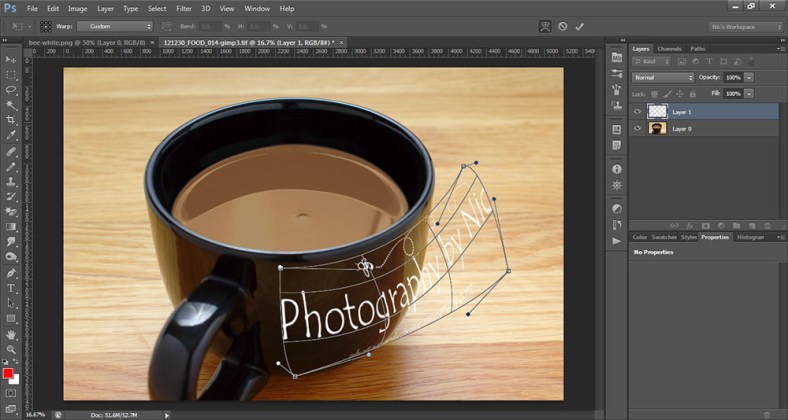This screenshot has height=420, width=788.
Task: Activate the Horizontal Type tool
Action: pyautogui.click(x=11, y=288)
